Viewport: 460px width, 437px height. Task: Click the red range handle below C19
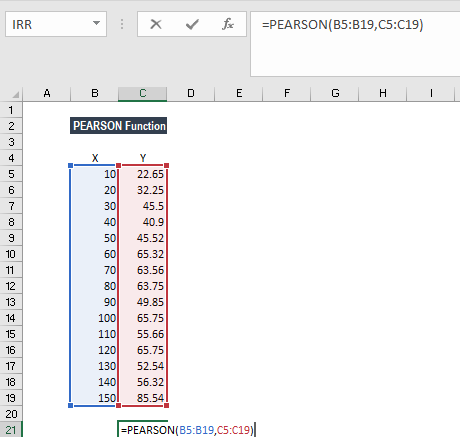(167, 405)
